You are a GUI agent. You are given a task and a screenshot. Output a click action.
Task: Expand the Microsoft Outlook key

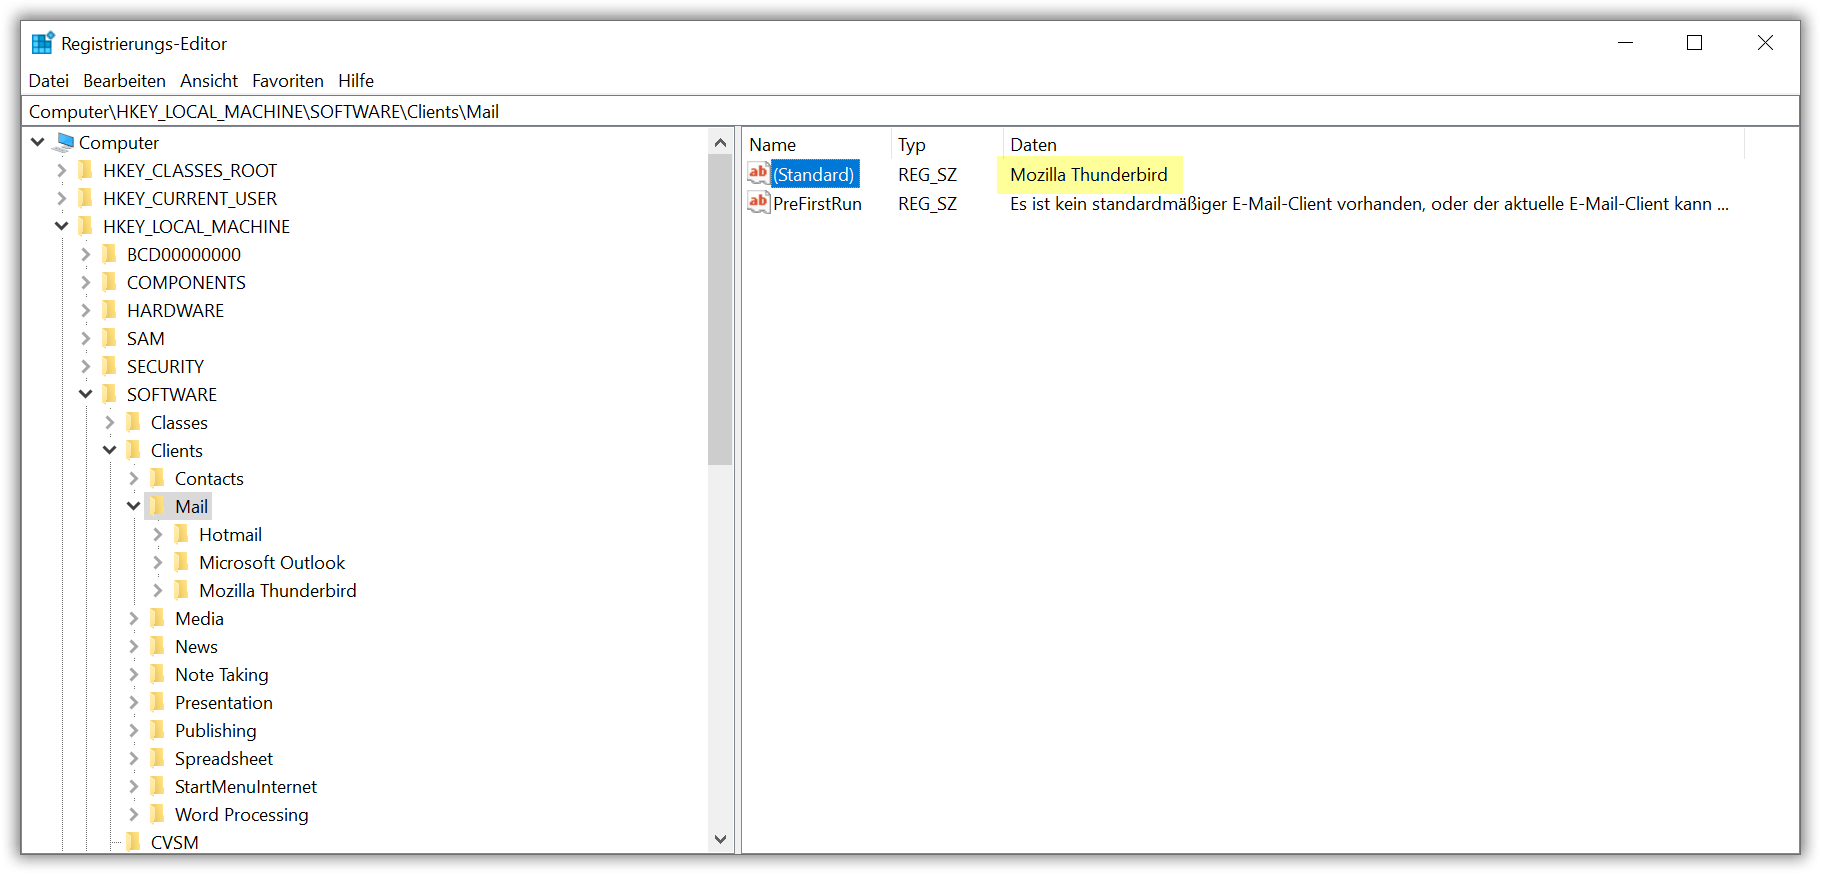[158, 562]
